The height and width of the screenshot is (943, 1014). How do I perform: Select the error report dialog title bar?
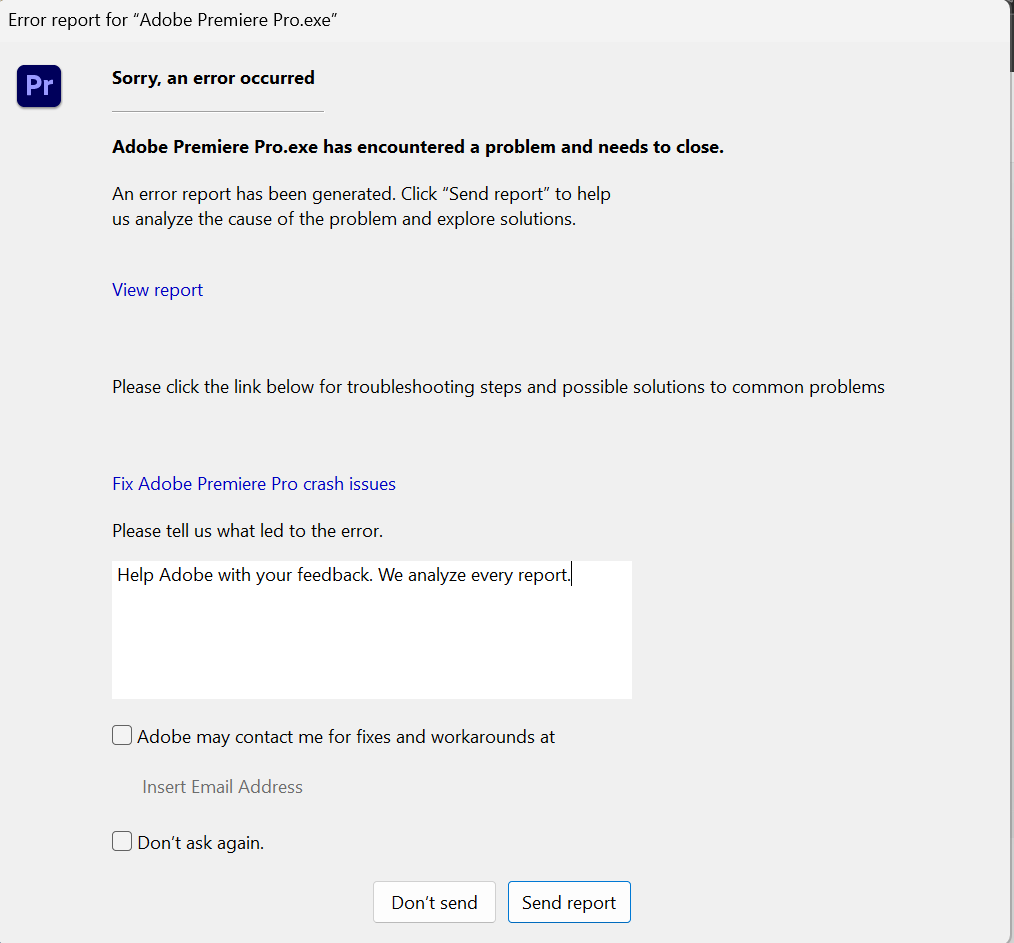tap(172, 19)
